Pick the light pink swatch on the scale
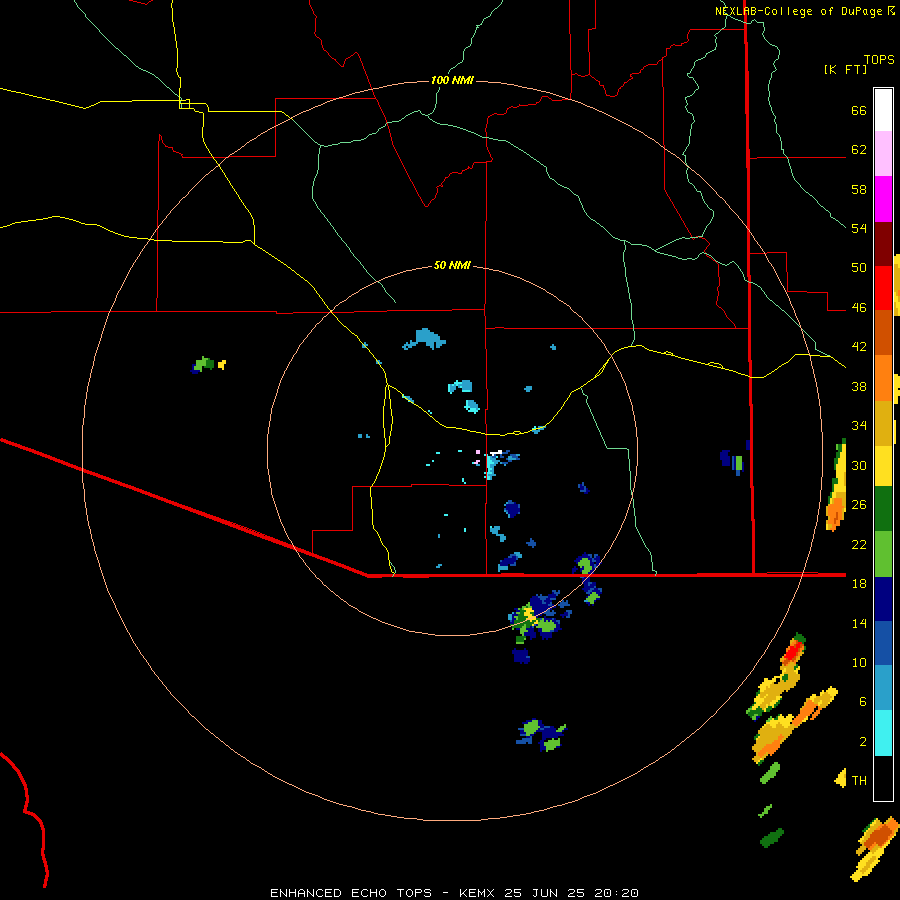This screenshot has height=900, width=900. pyautogui.click(x=883, y=154)
